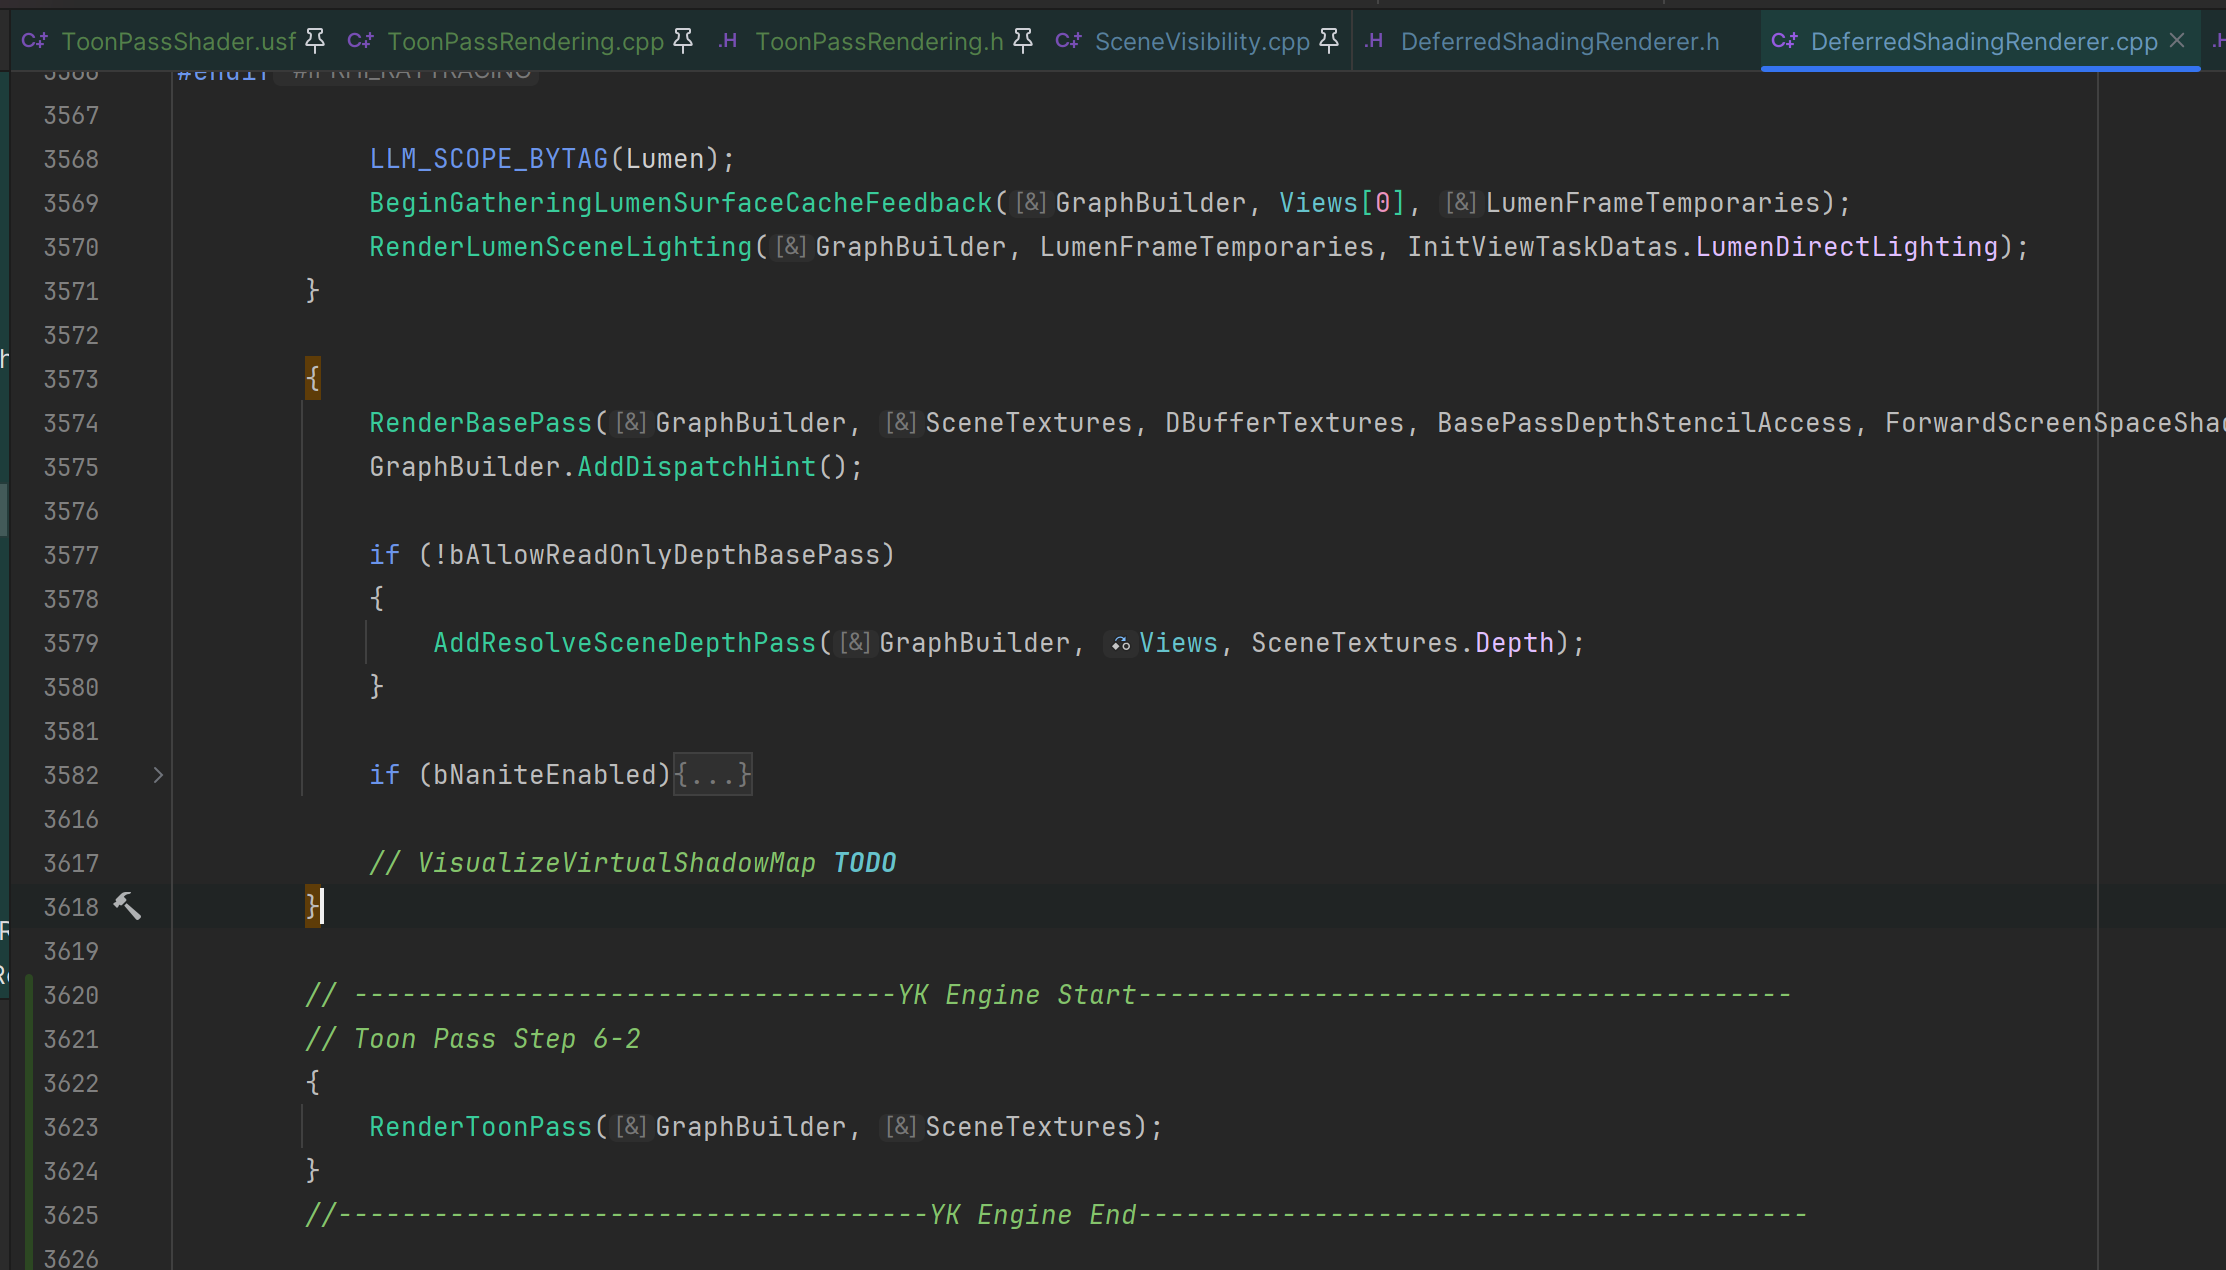Click the C++ file icon on ToonPassShader.usf tab
This screenshot has height=1270, width=2226.
[35, 41]
